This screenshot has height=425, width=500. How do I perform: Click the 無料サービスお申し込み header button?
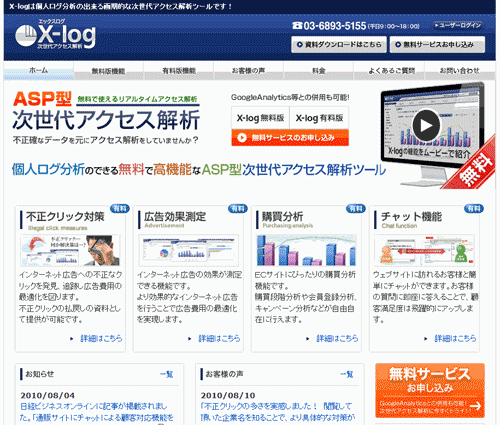pyautogui.click(x=438, y=44)
